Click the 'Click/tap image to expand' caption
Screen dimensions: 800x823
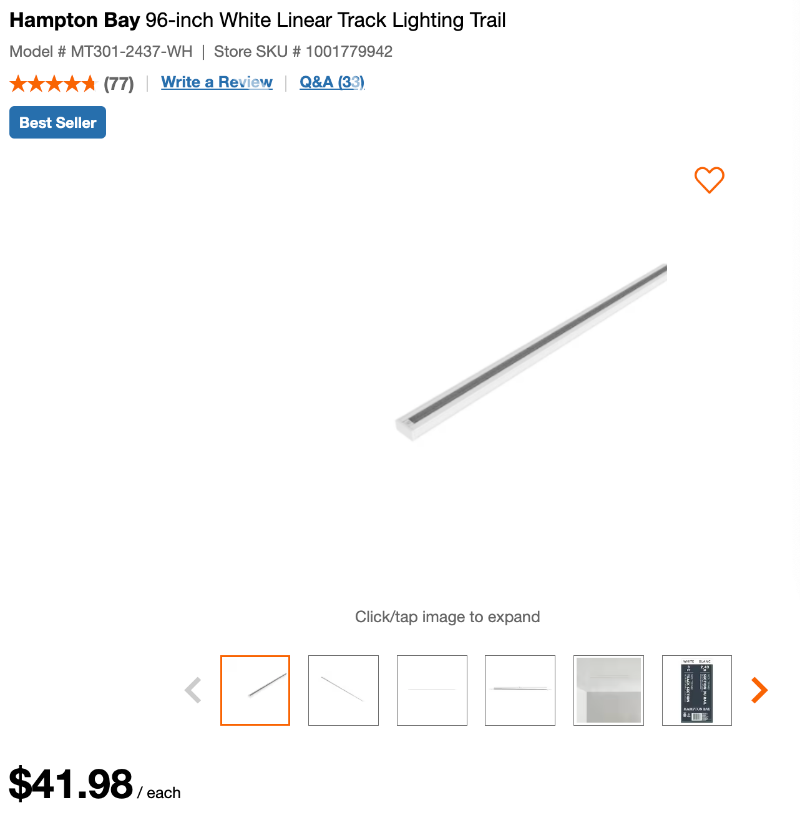click(x=447, y=617)
